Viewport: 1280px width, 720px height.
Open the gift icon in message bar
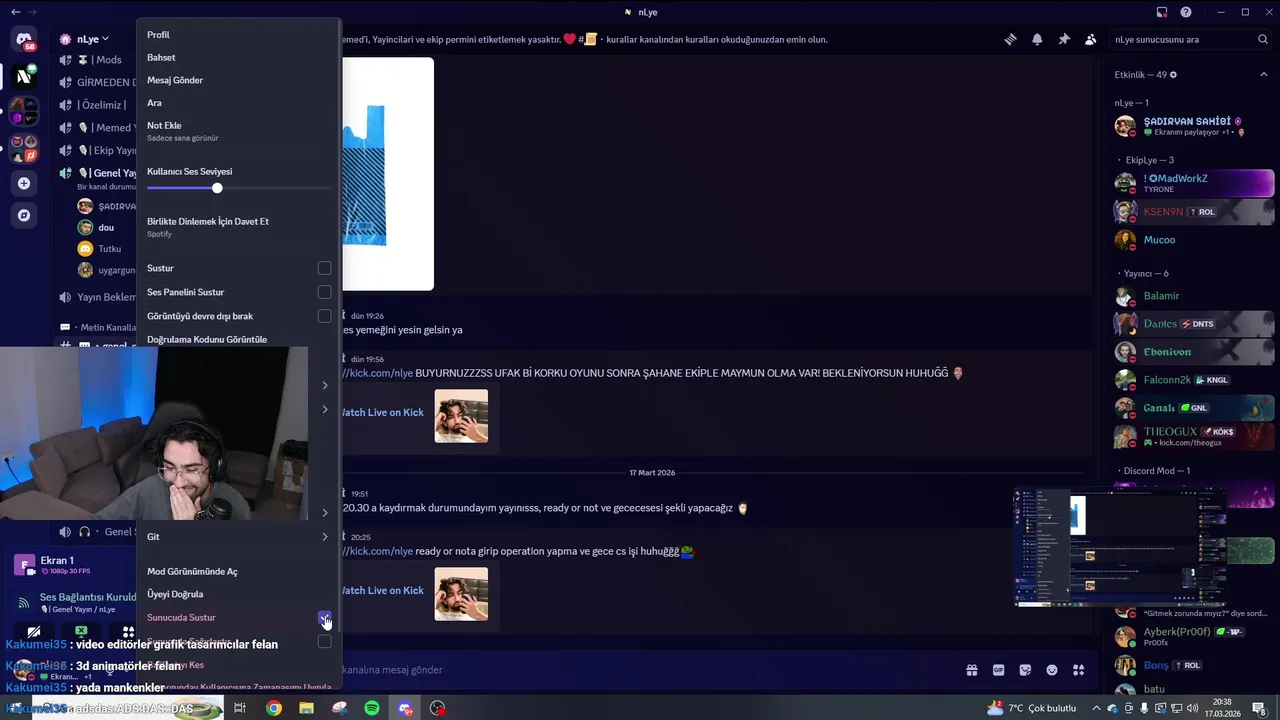click(x=971, y=670)
